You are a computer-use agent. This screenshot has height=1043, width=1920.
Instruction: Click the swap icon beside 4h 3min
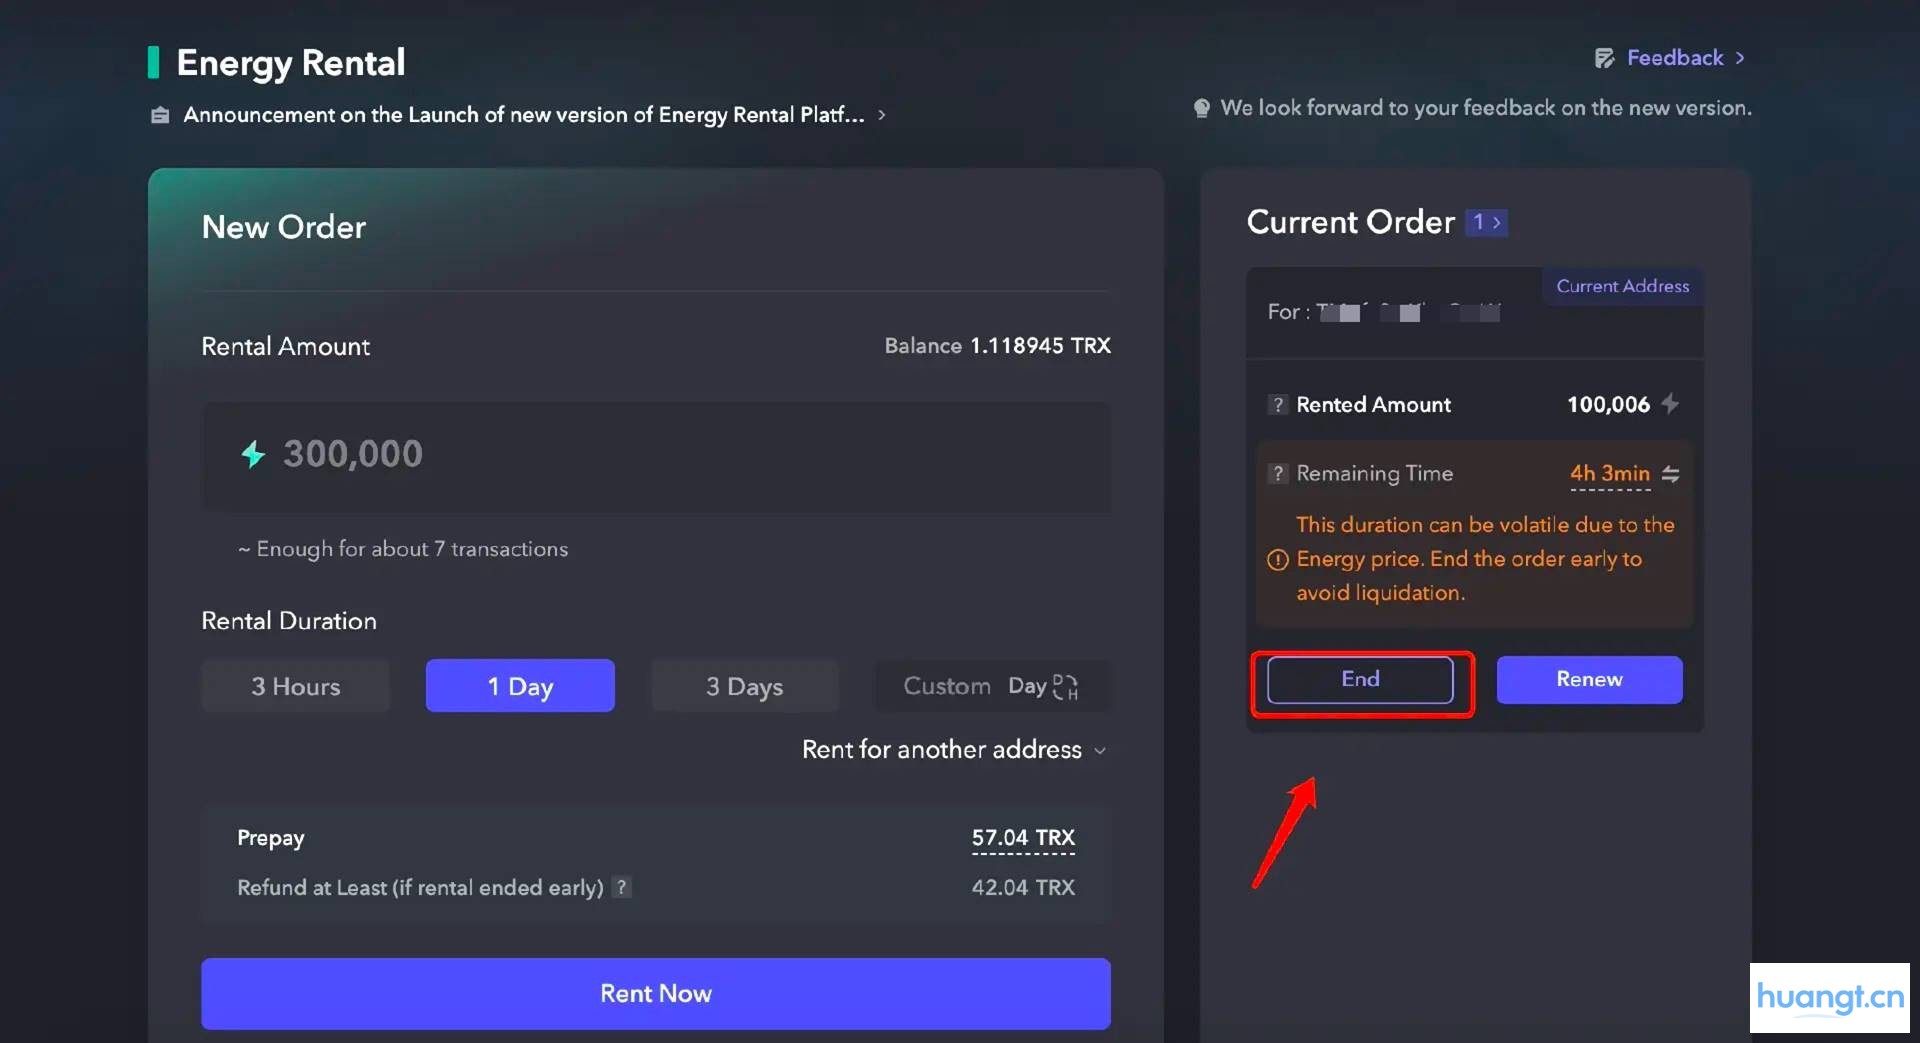(1671, 474)
